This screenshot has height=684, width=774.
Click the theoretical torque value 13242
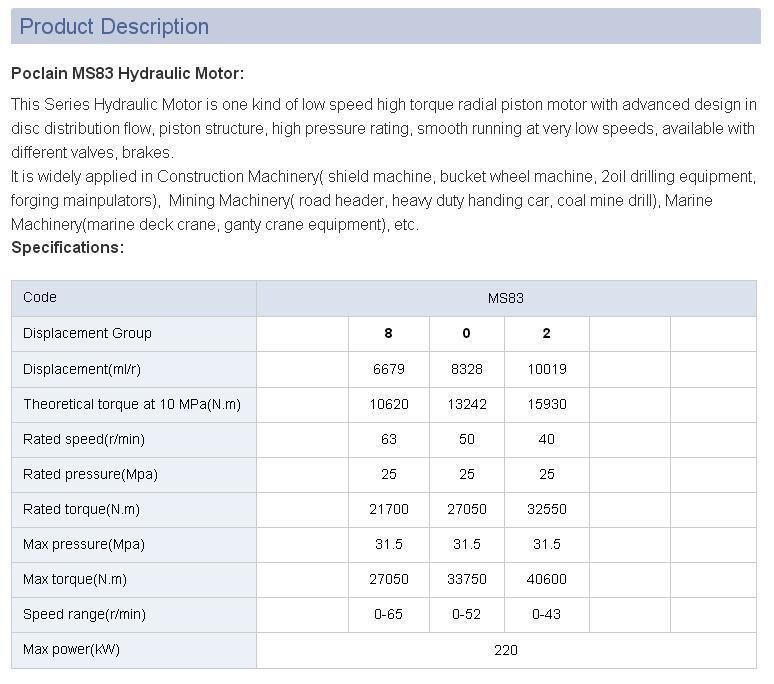466,404
